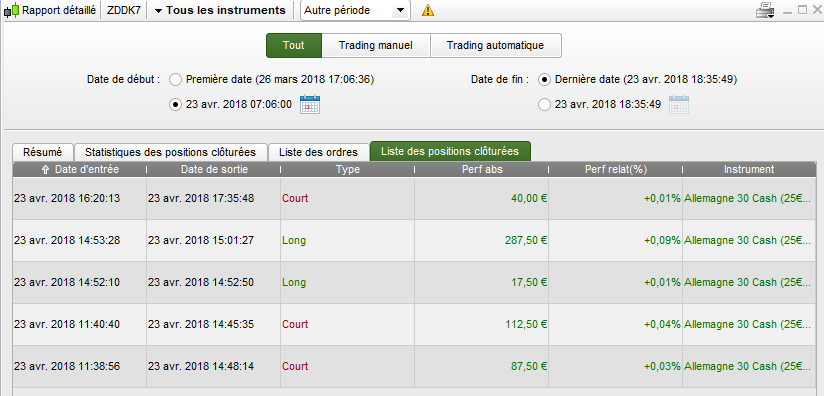824x396 pixels.
Task: Select the 23 avr. 2018 18:35:49 end radio
Action: [544, 105]
